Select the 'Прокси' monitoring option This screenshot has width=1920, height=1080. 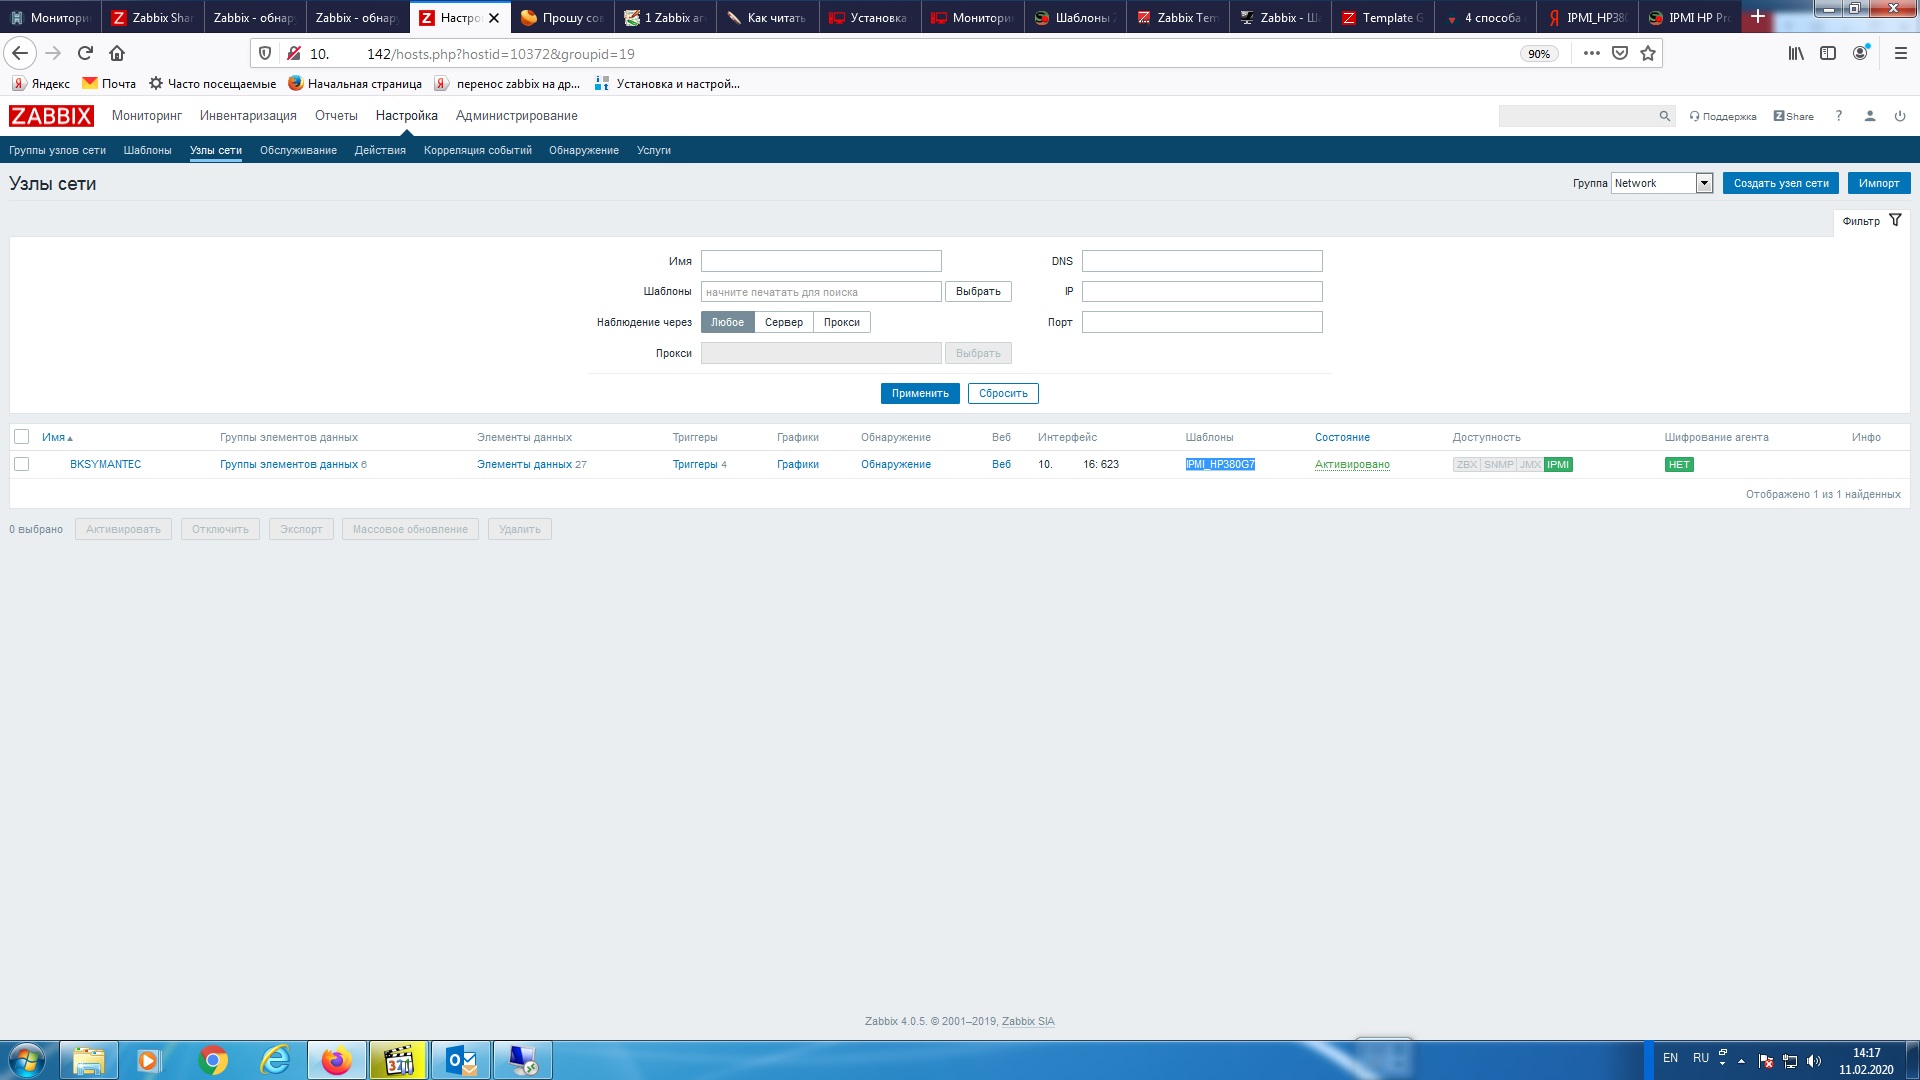[841, 322]
